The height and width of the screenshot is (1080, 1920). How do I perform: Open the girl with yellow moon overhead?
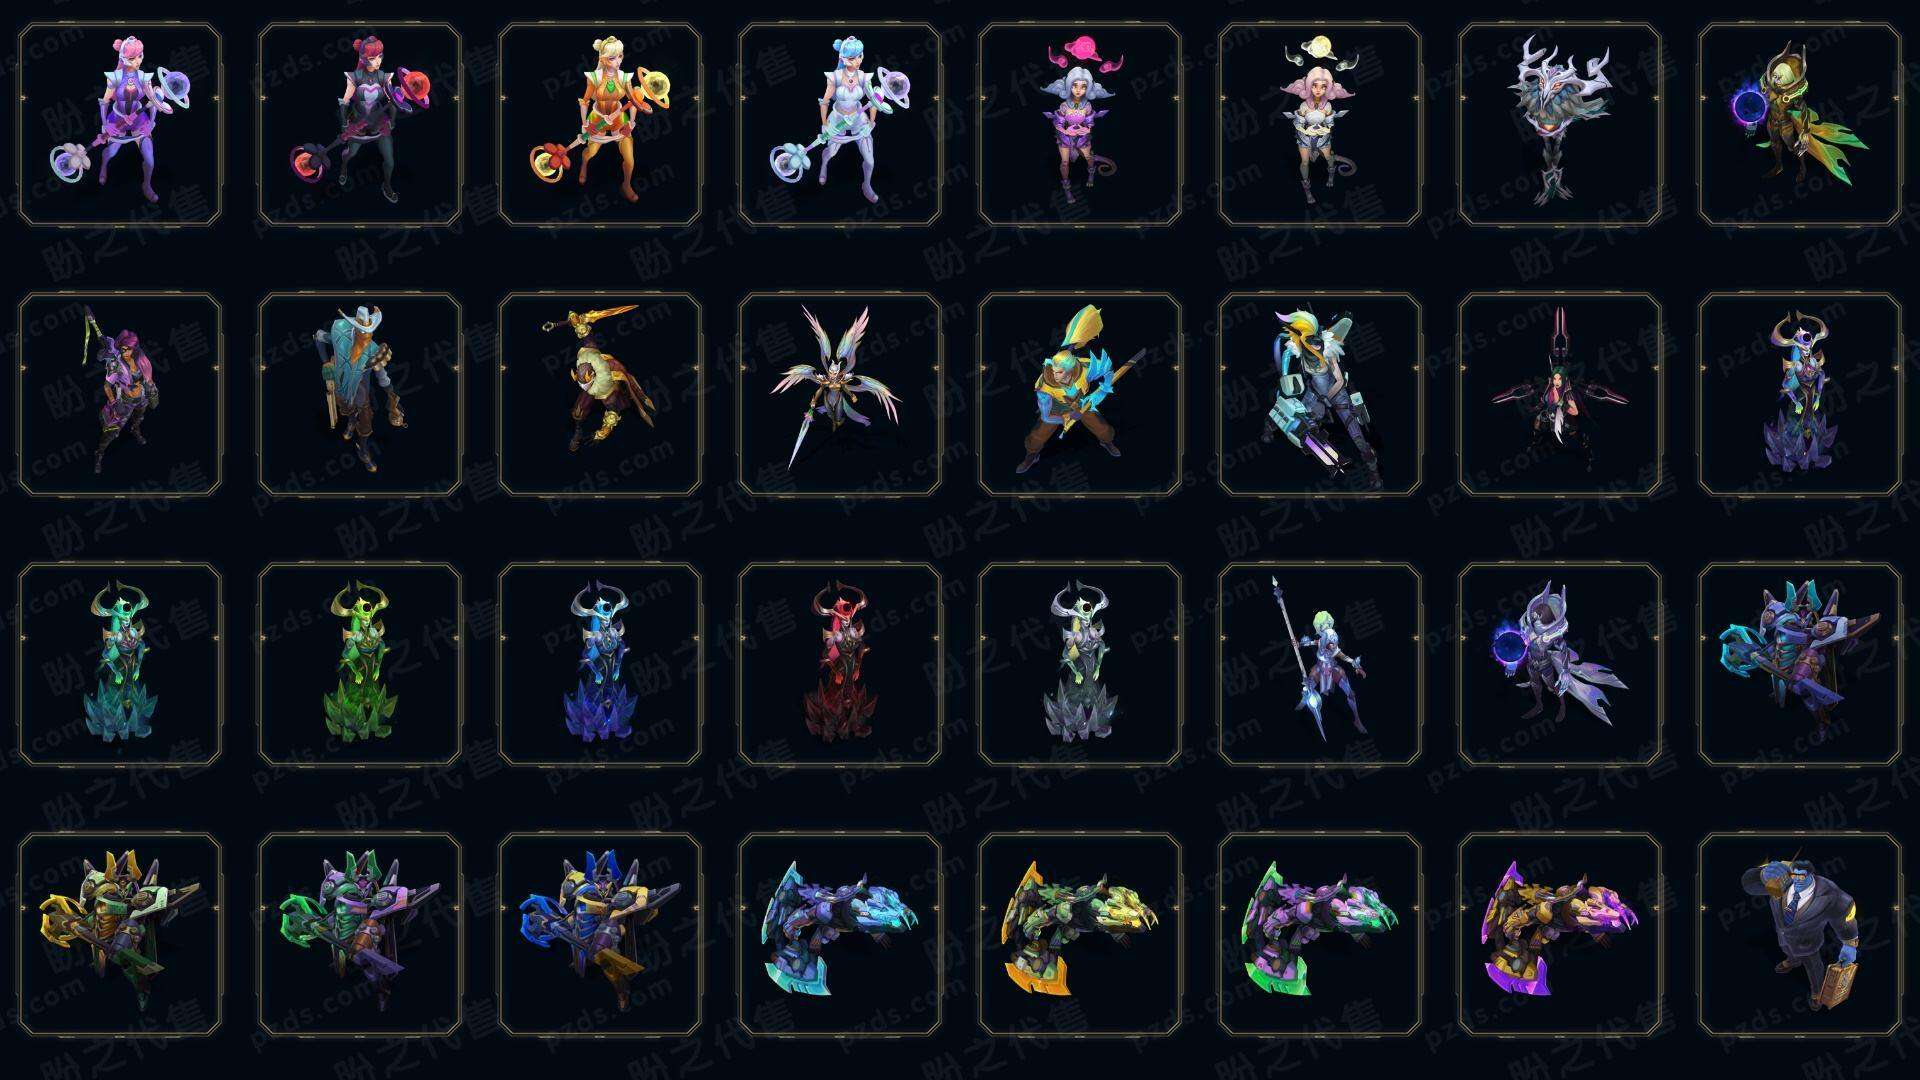pos(1320,124)
